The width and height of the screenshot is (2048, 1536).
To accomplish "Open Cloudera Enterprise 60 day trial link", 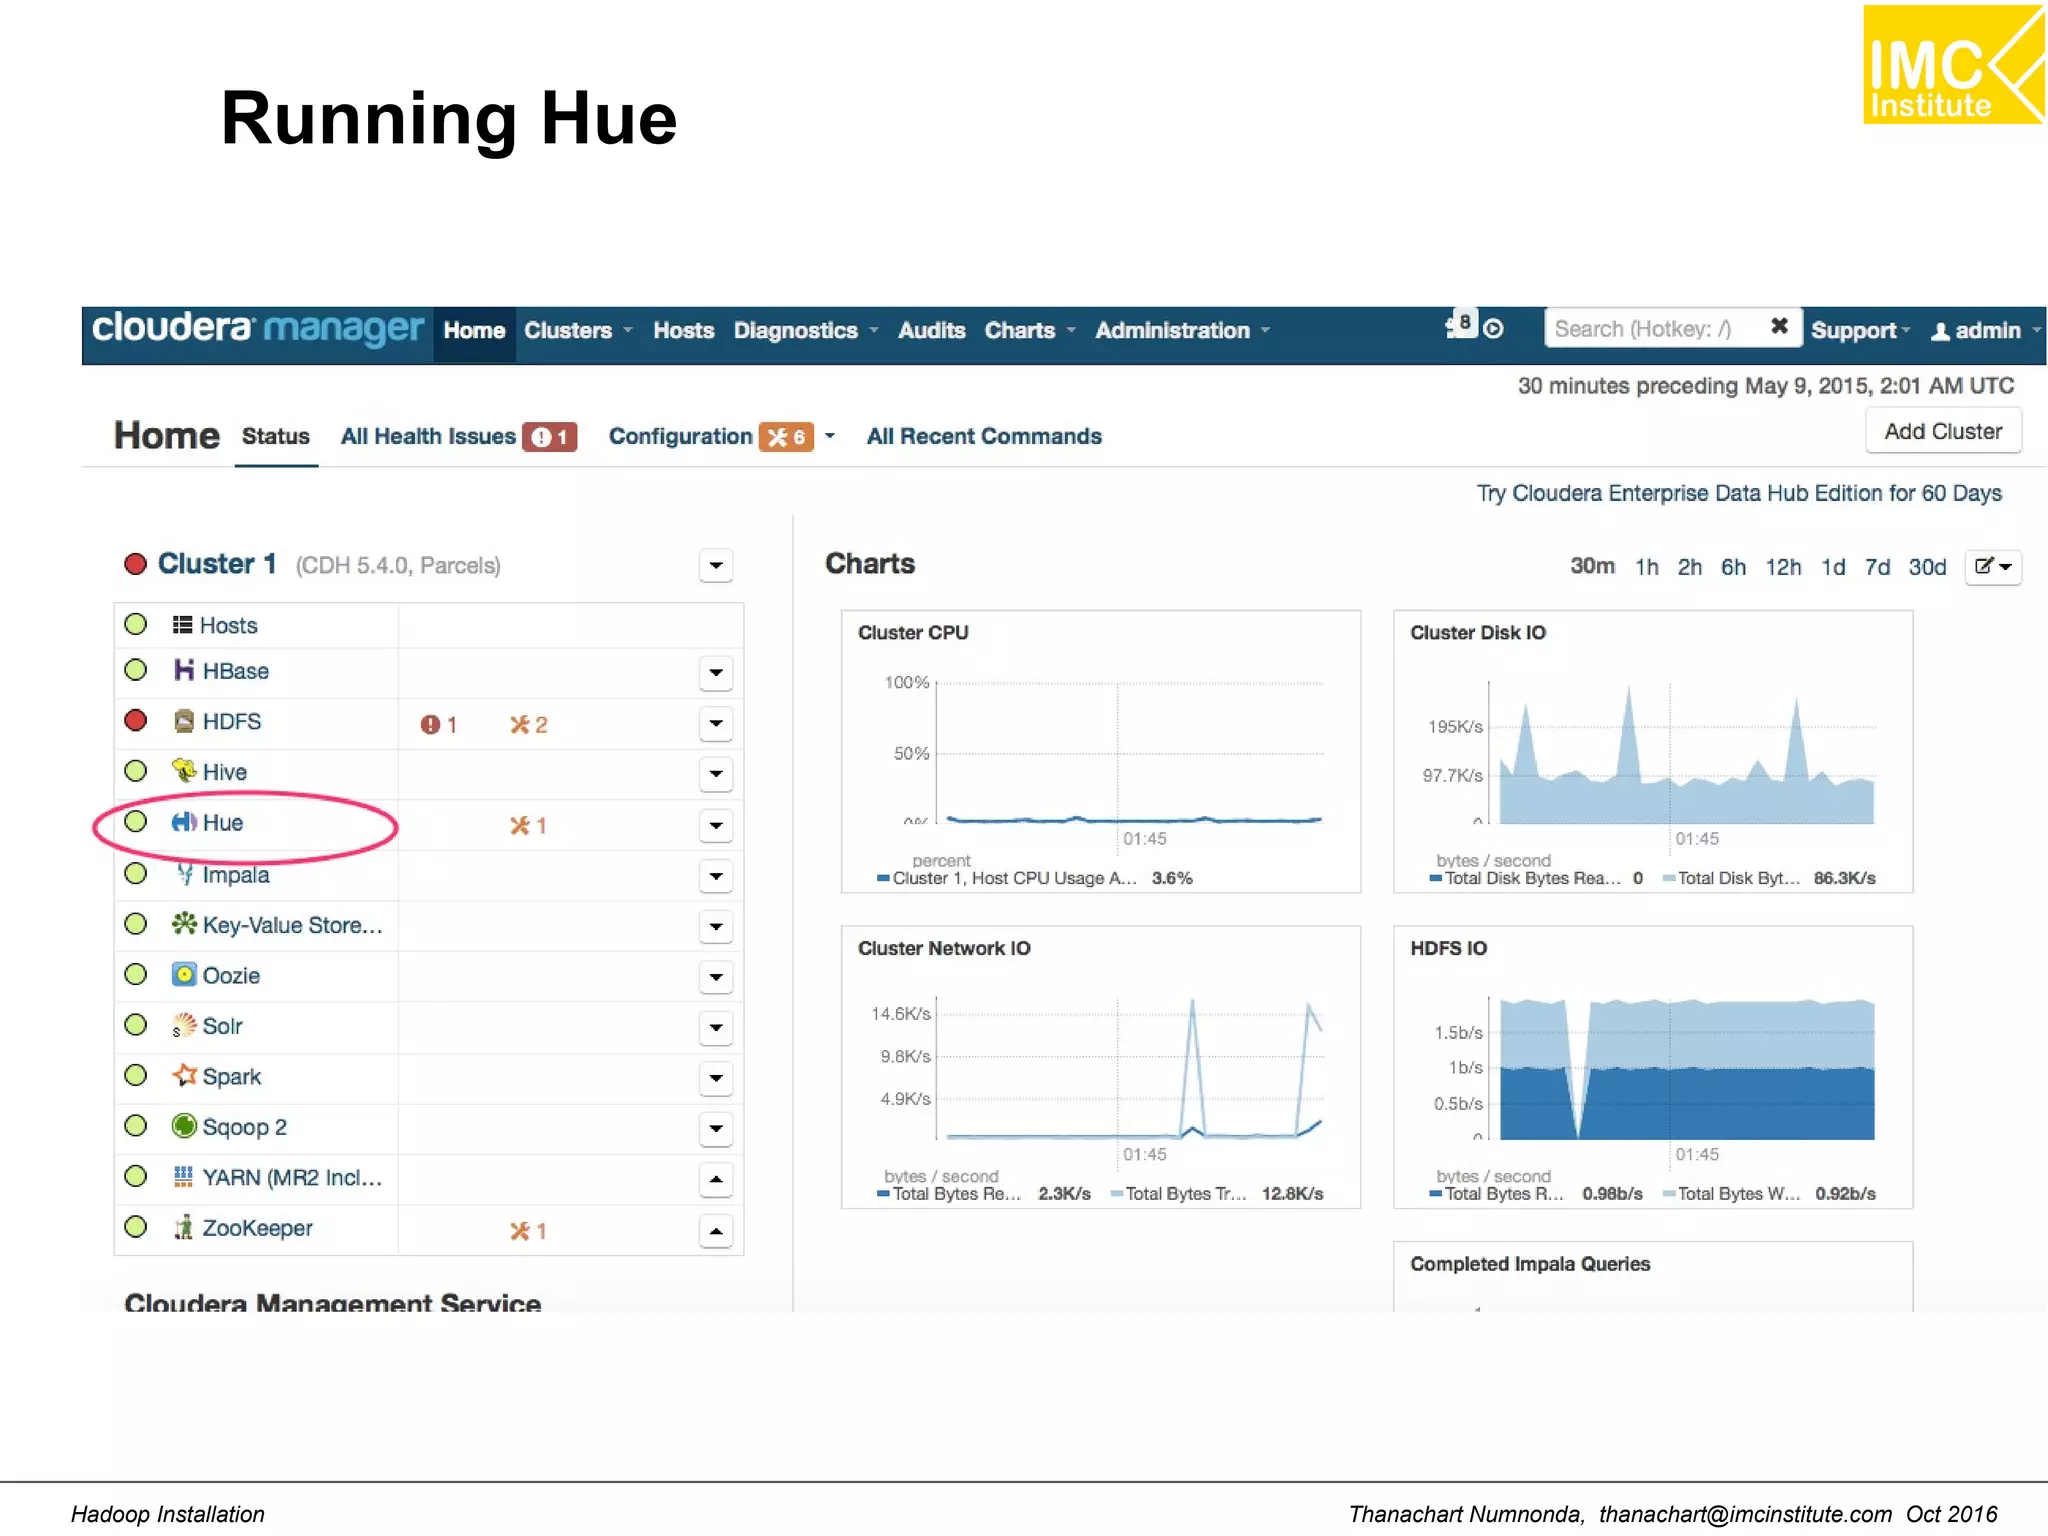I will click(1739, 493).
